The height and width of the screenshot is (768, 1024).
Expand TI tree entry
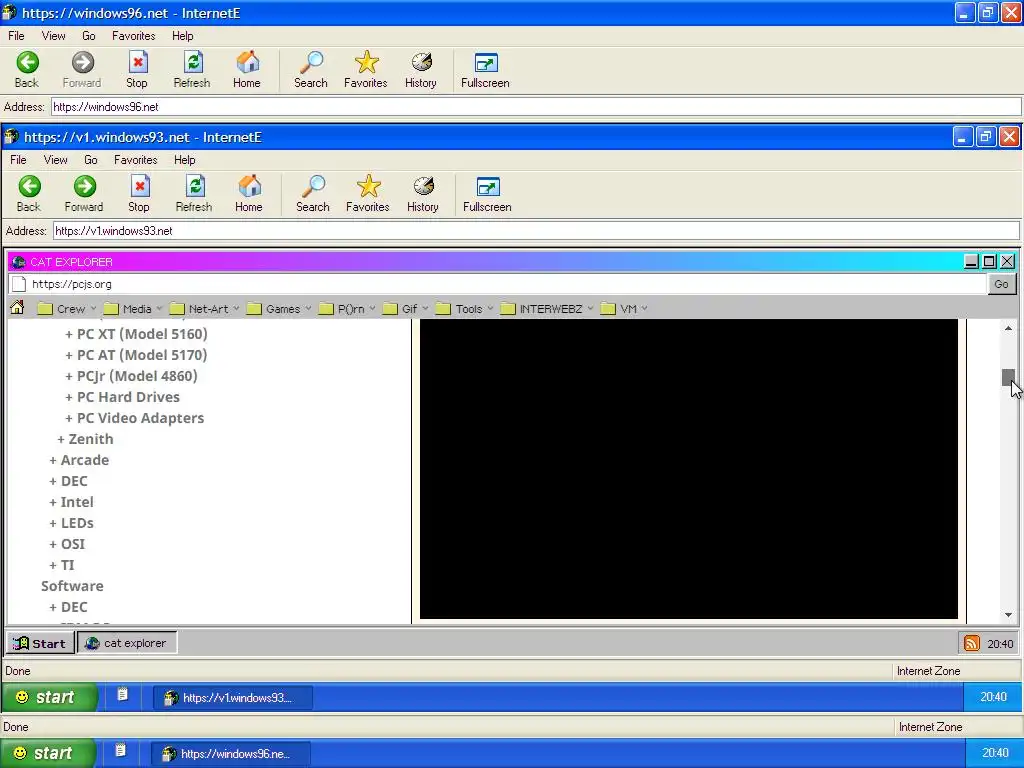(62, 565)
